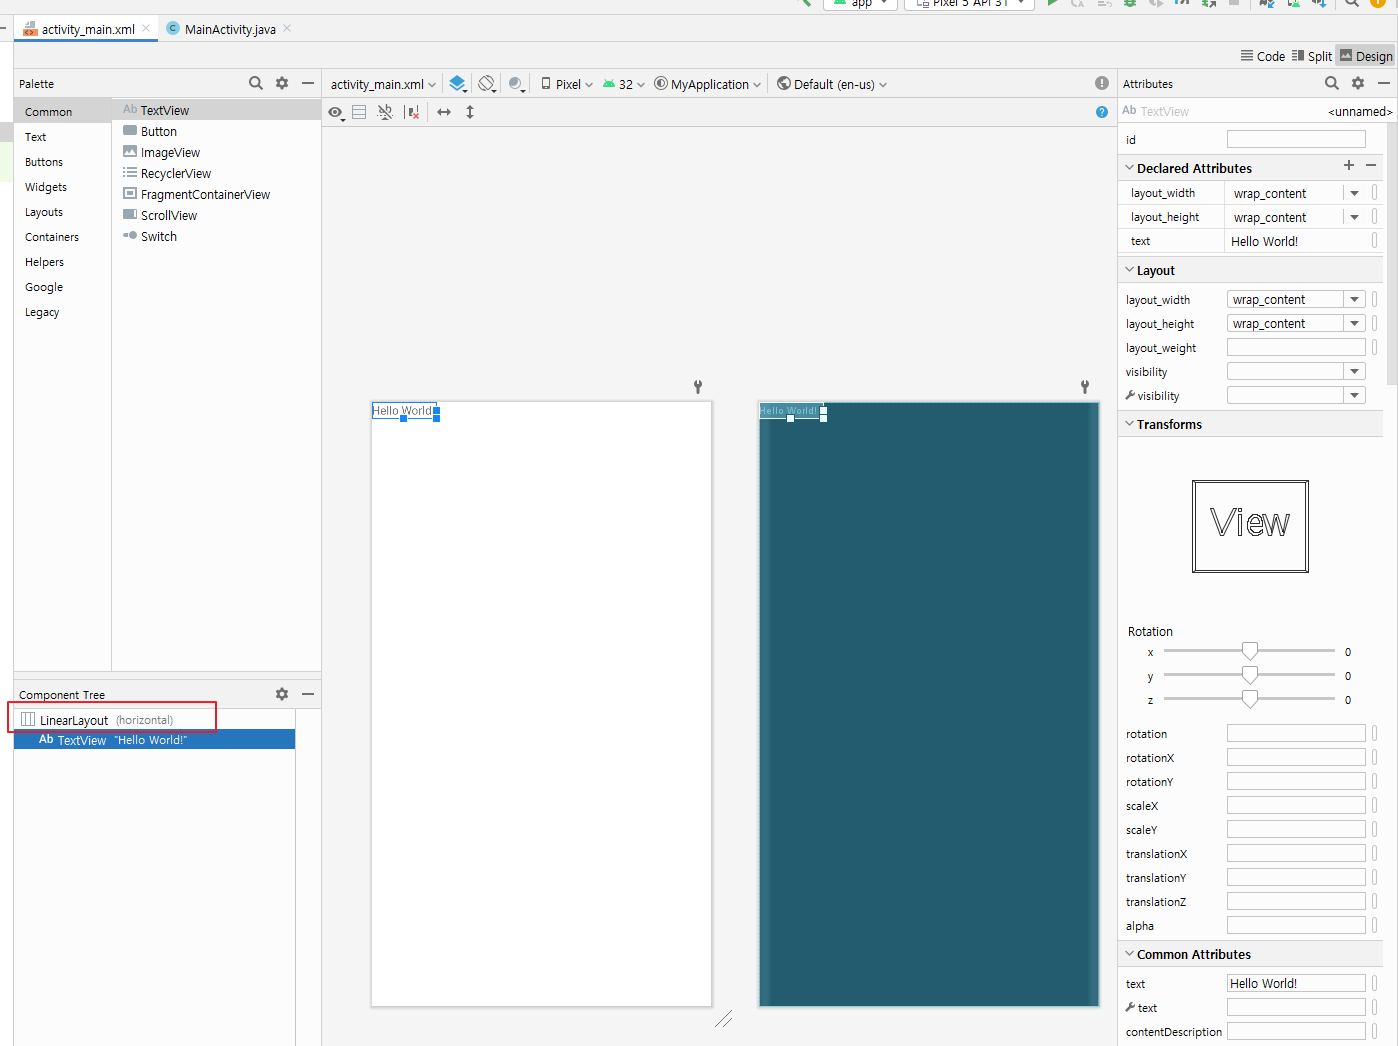Close the MainActivity.java tab

[287, 28]
